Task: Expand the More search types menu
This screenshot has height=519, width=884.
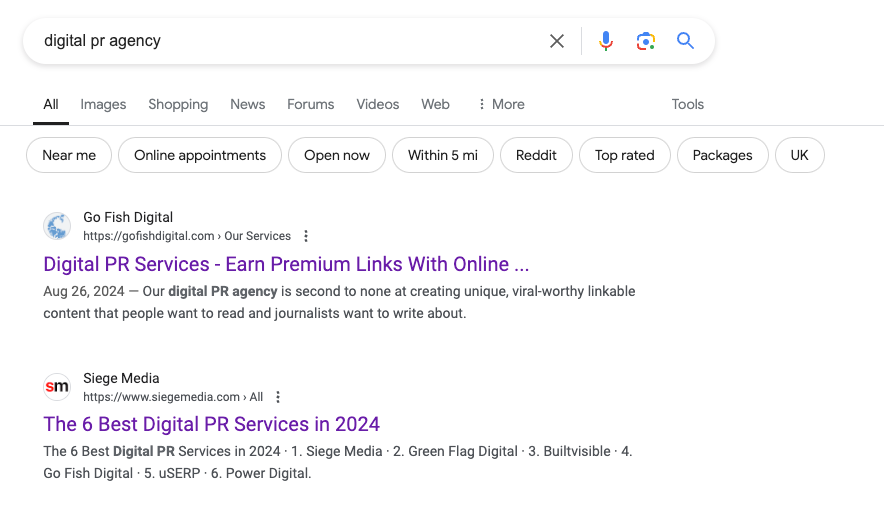Action: pos(501,105)
